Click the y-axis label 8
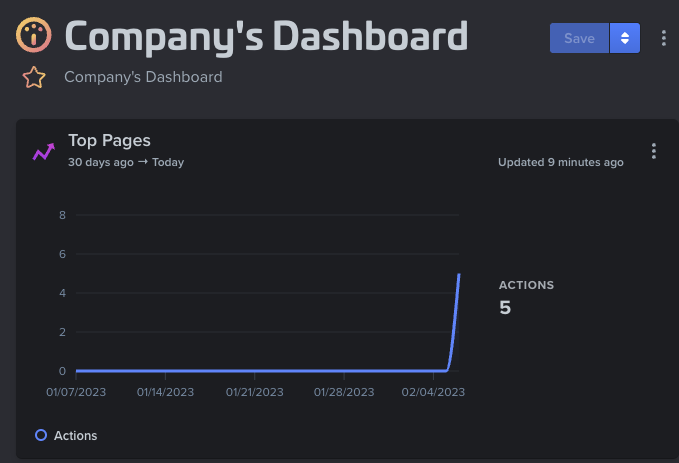Screen dimensions: 679x463 (x=62, y=215)
